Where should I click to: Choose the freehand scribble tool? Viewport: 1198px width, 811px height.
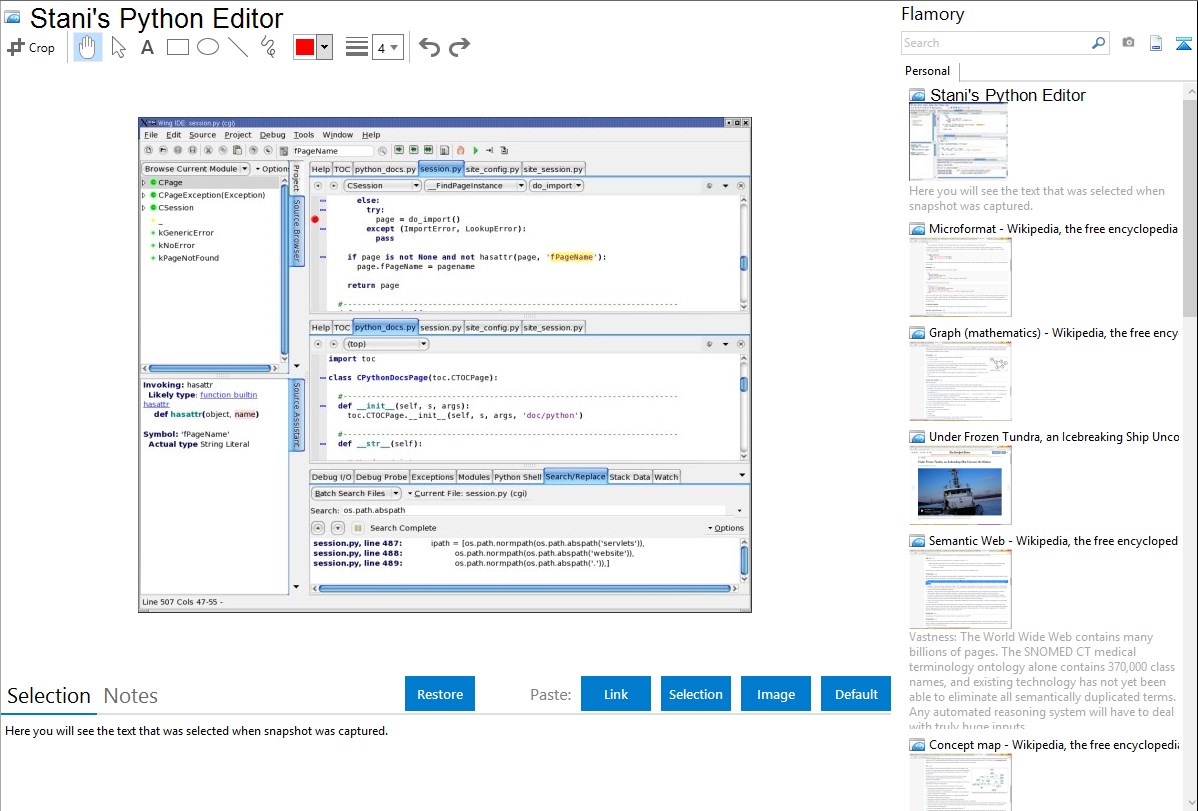coord(267,47)
